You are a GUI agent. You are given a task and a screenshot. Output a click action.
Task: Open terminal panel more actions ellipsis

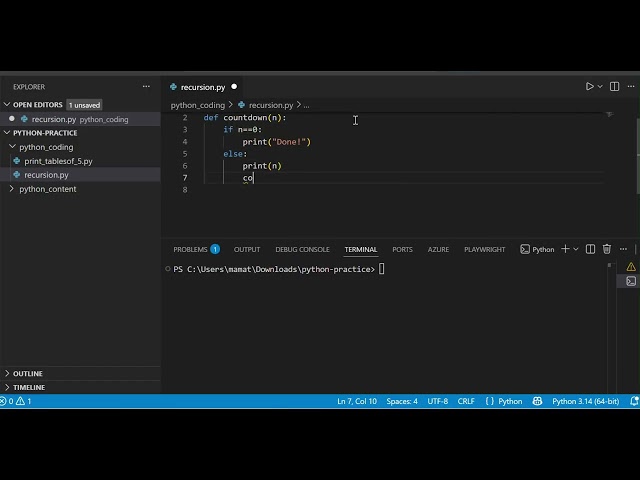[623, 249]
